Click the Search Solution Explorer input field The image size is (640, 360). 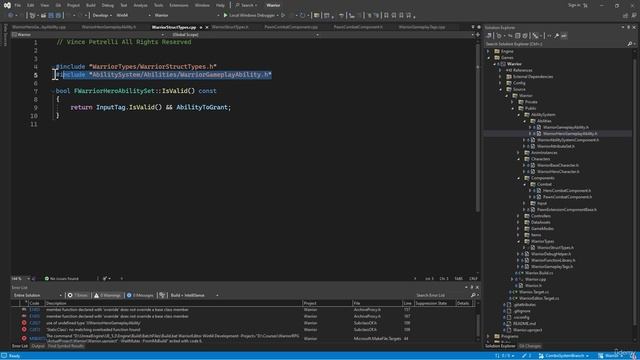pos(556,44)
